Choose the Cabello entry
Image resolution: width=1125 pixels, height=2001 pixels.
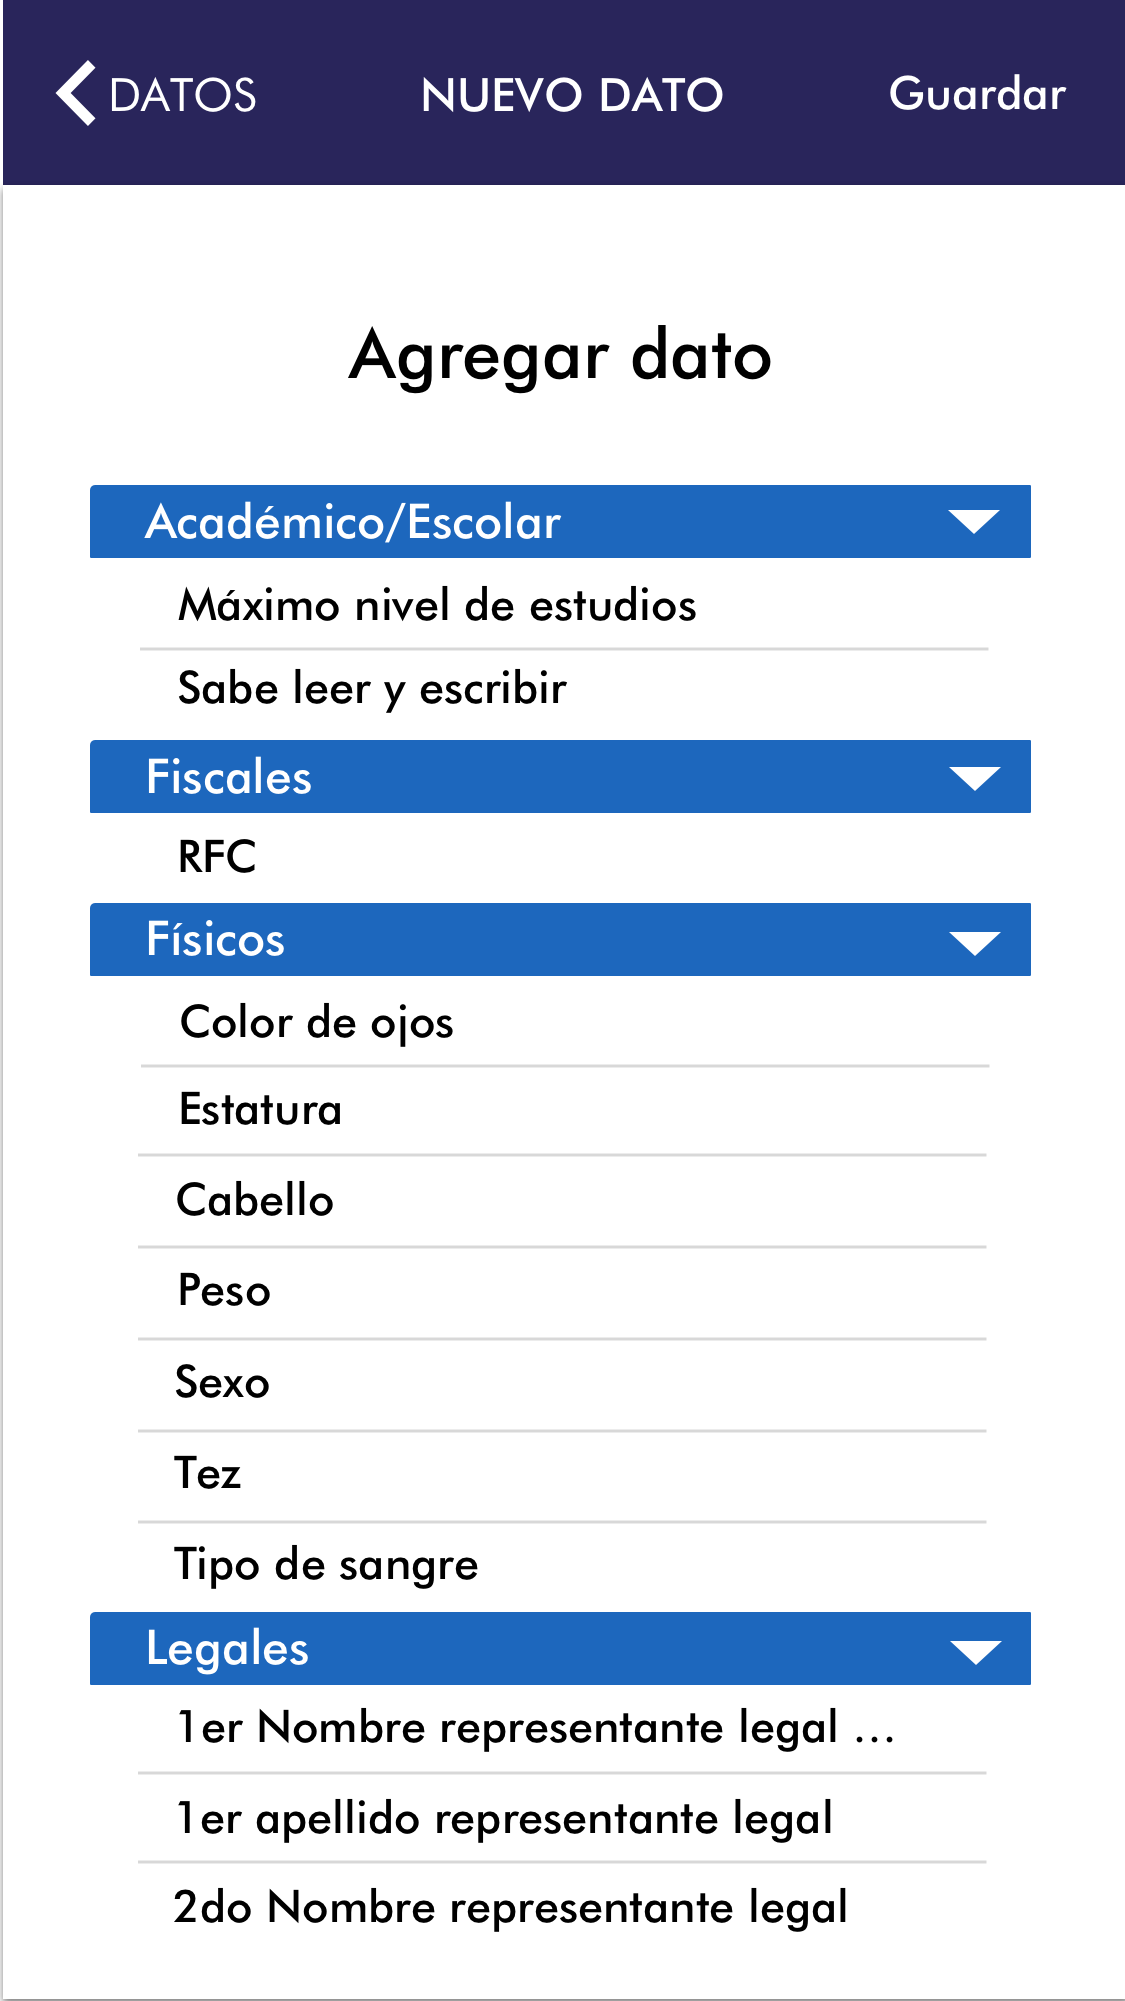click(255, 1201)
